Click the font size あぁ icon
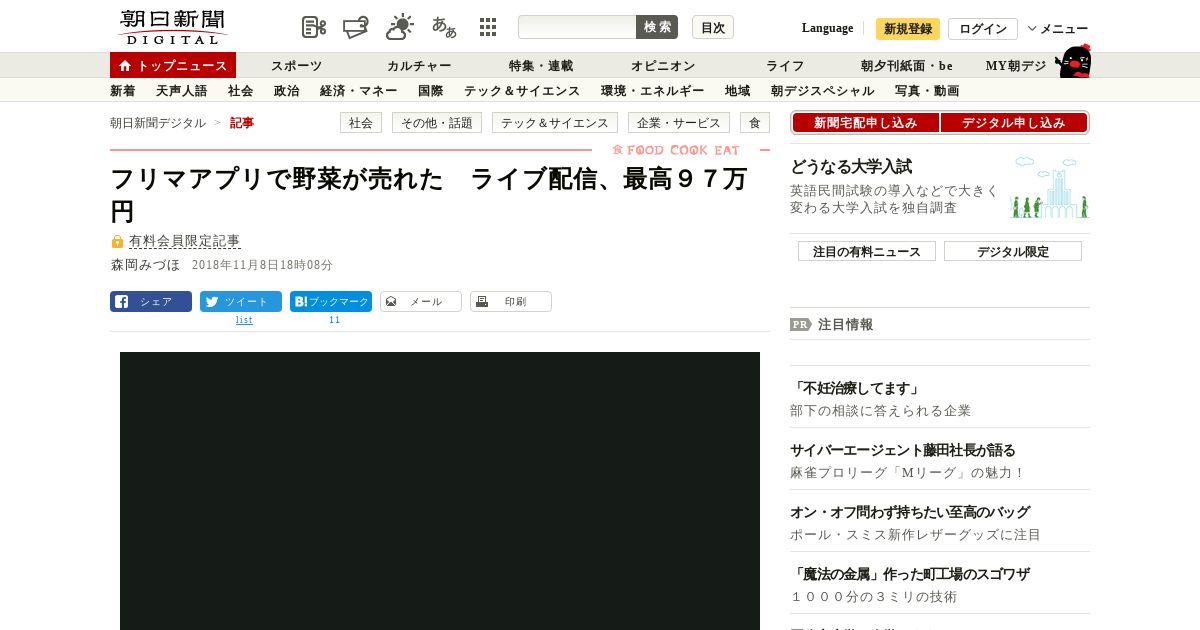The height and width of the screenshot is (630, 1200). (444, 27)
